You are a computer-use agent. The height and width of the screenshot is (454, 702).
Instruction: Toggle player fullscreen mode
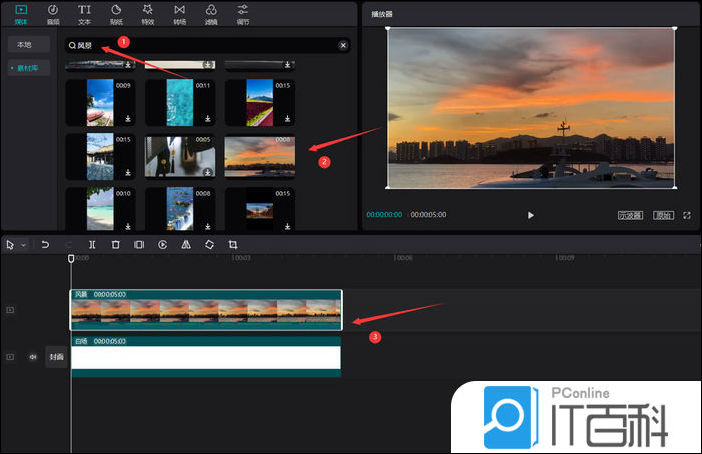pyautogui.click(x=687, y=215)
